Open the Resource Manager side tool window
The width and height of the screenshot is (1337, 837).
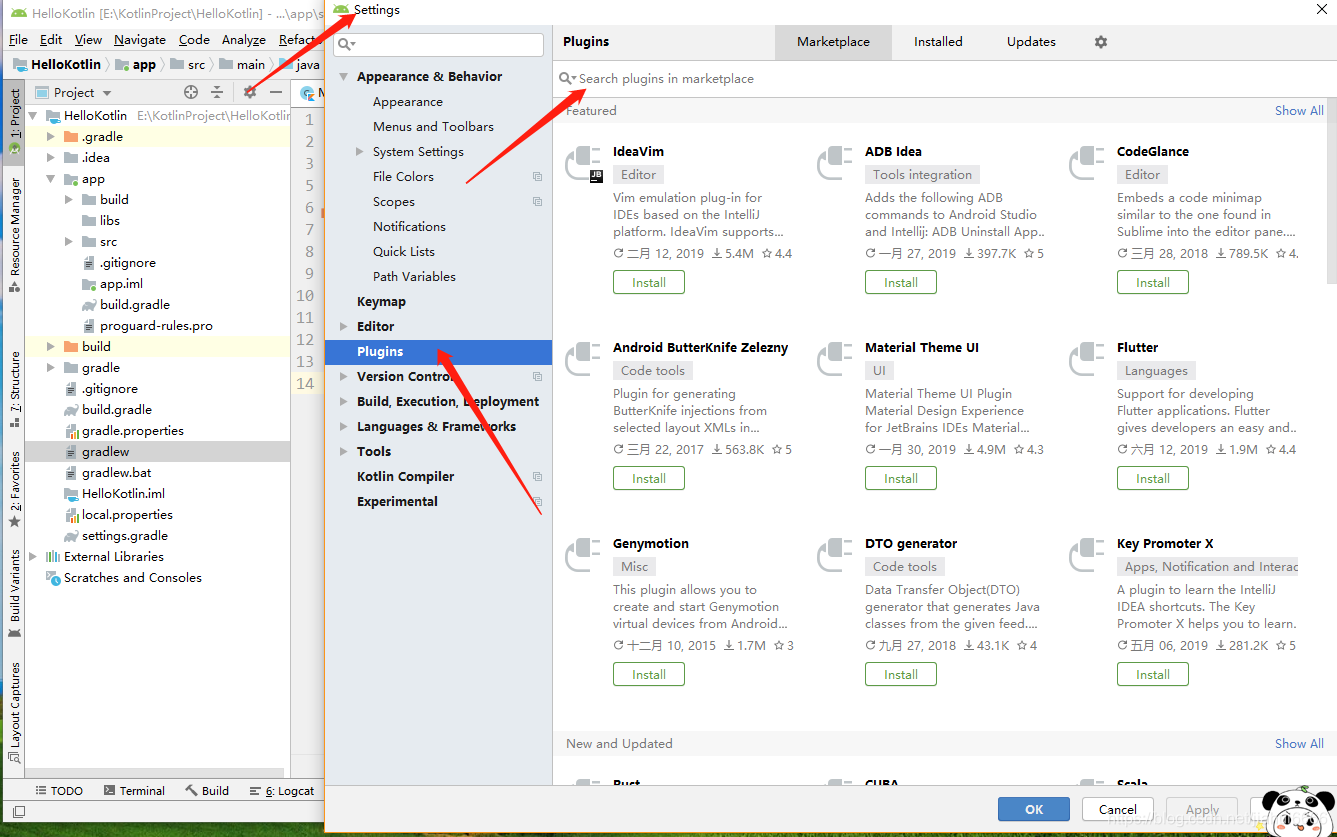tap(14, 235)
